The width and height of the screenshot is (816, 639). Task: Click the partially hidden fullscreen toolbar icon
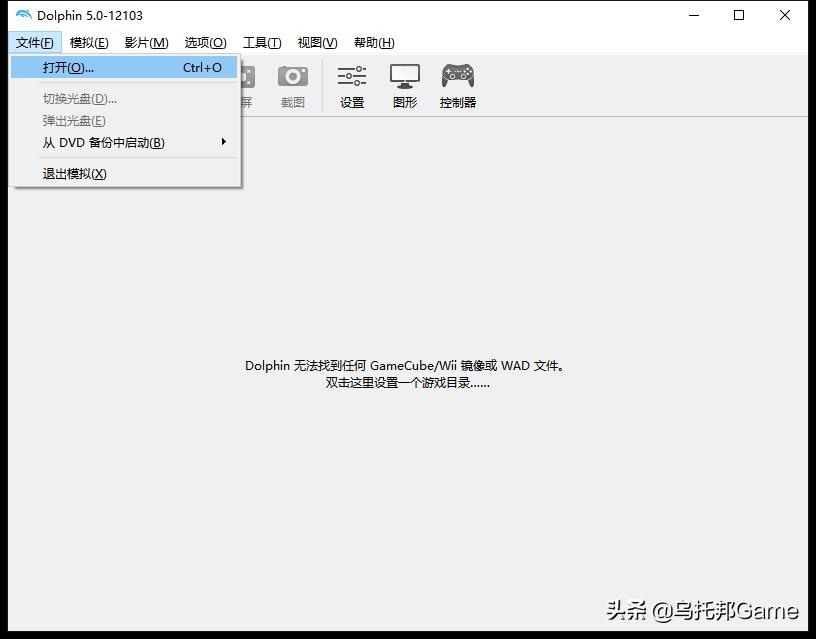click(x=245, y=85)
